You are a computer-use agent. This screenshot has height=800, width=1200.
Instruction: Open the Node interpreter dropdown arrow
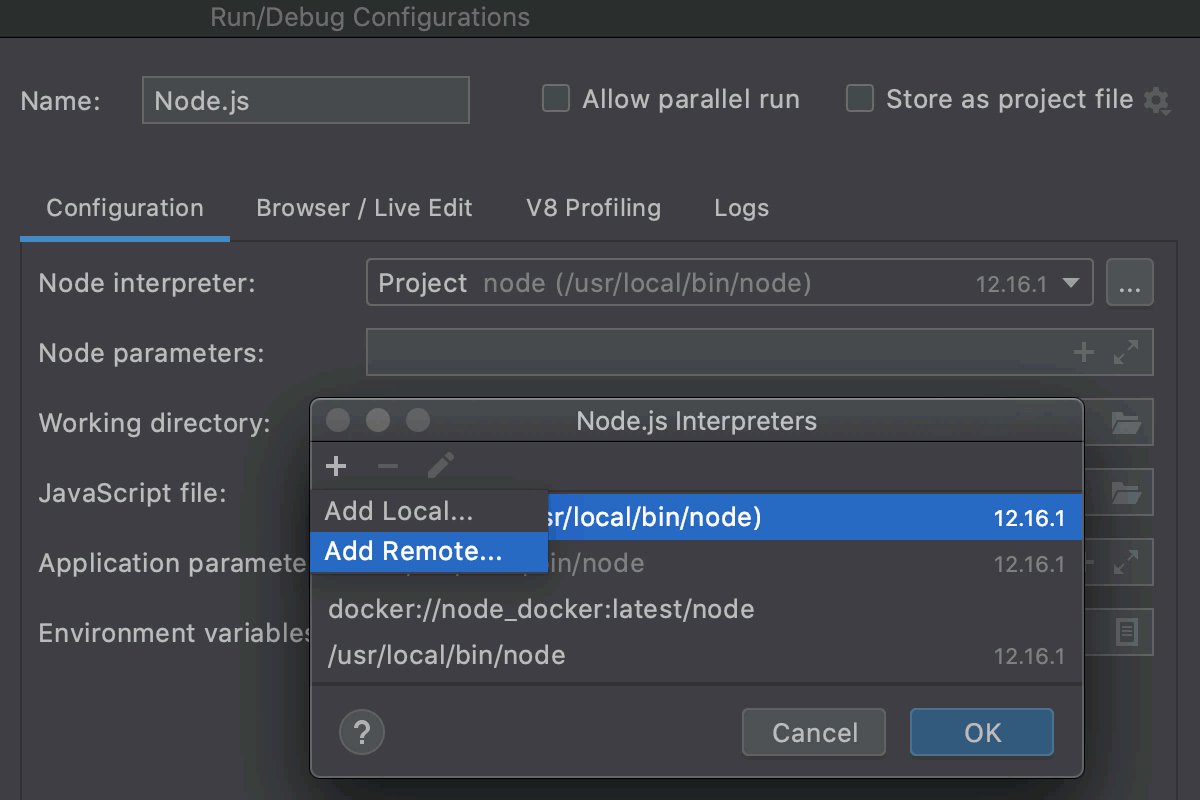click(1073, 283)
